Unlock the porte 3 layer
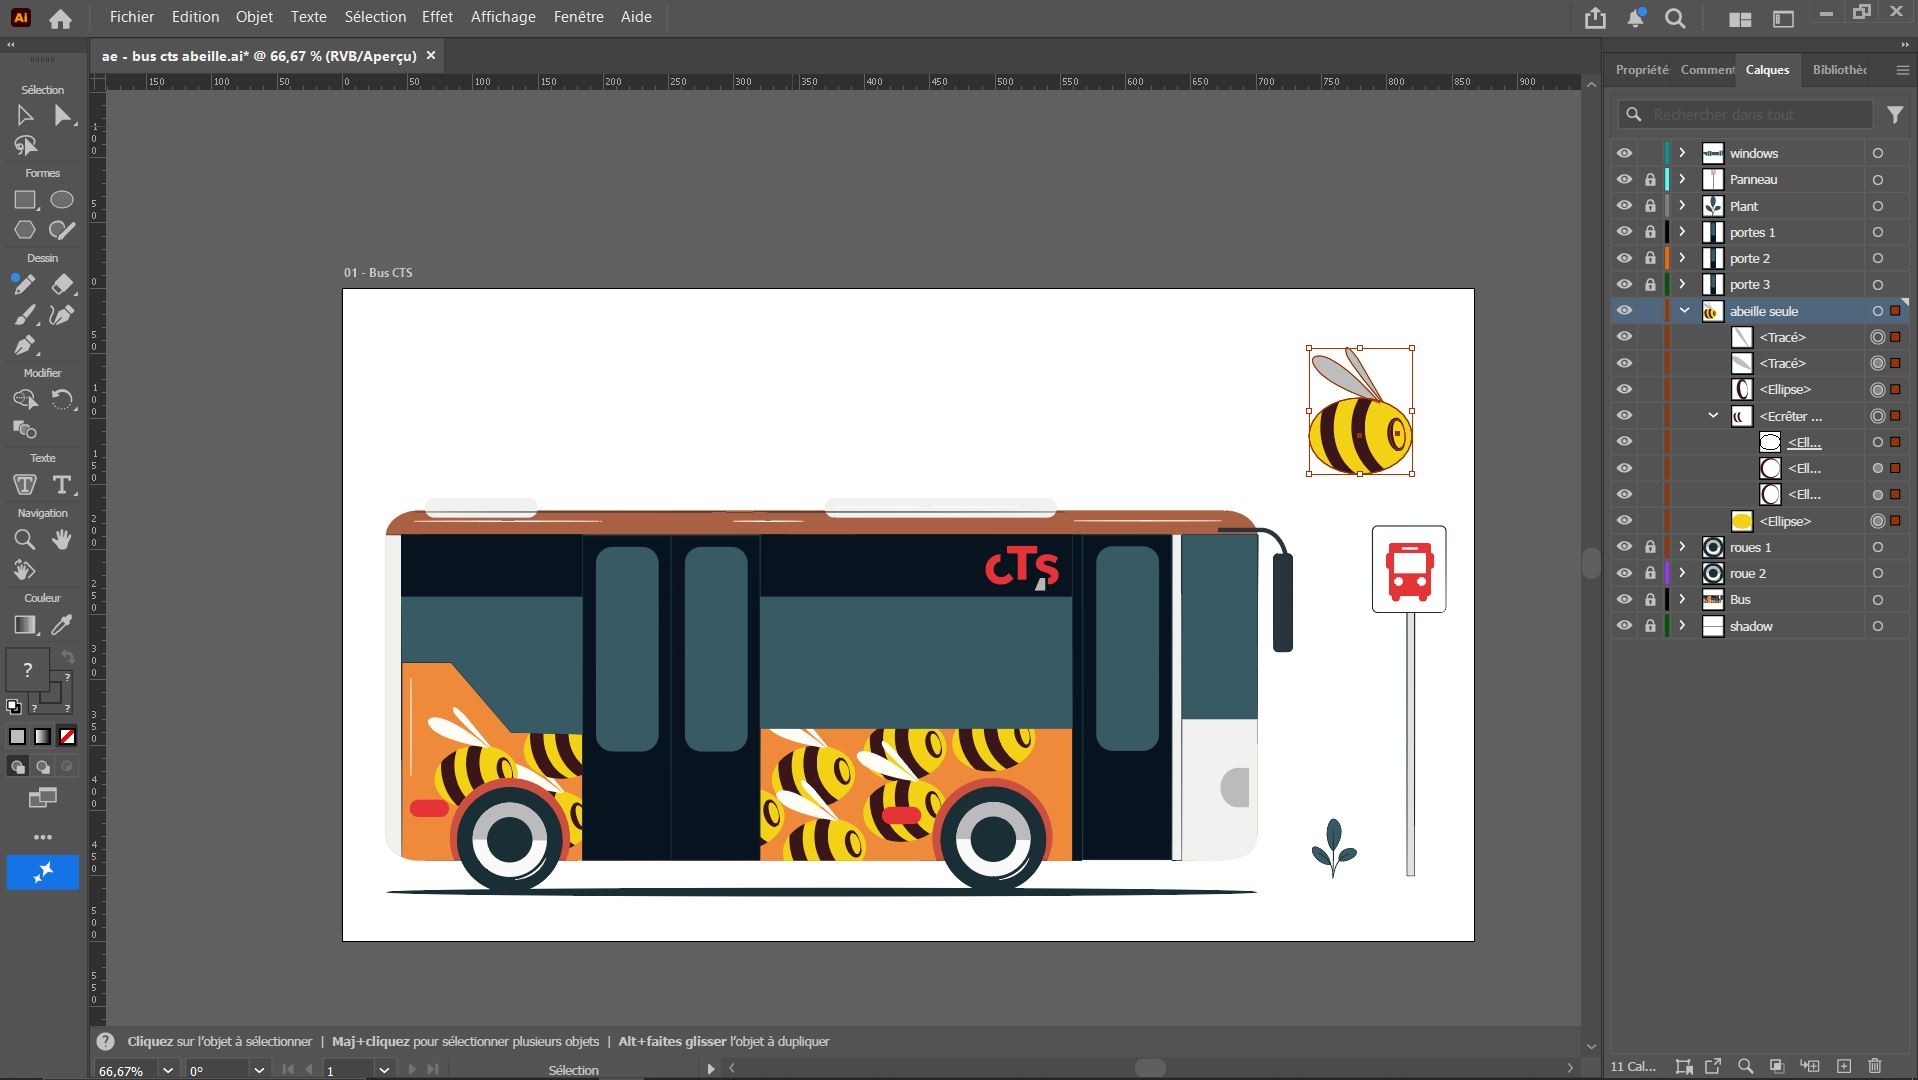Image resolution: width=1918 pixels, height=1080 pixels. click(x=1650, y=285)
